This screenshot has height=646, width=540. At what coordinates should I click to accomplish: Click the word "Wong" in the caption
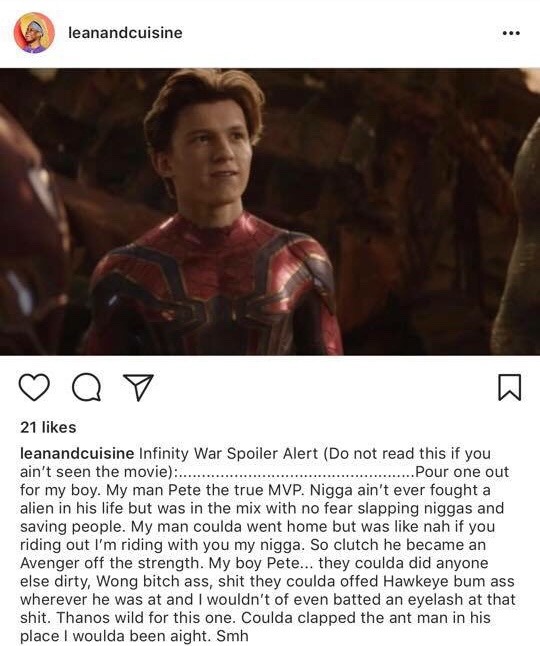point(117,581)
